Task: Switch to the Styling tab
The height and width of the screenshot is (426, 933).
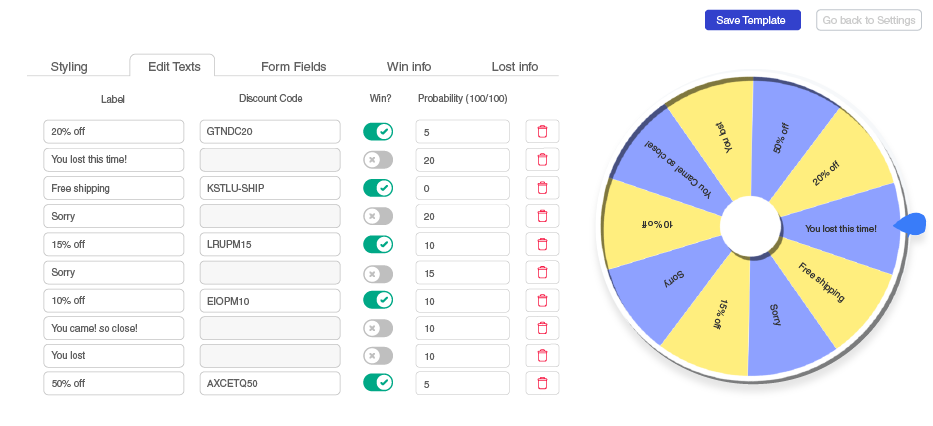Action: click(x=69, y=67)
